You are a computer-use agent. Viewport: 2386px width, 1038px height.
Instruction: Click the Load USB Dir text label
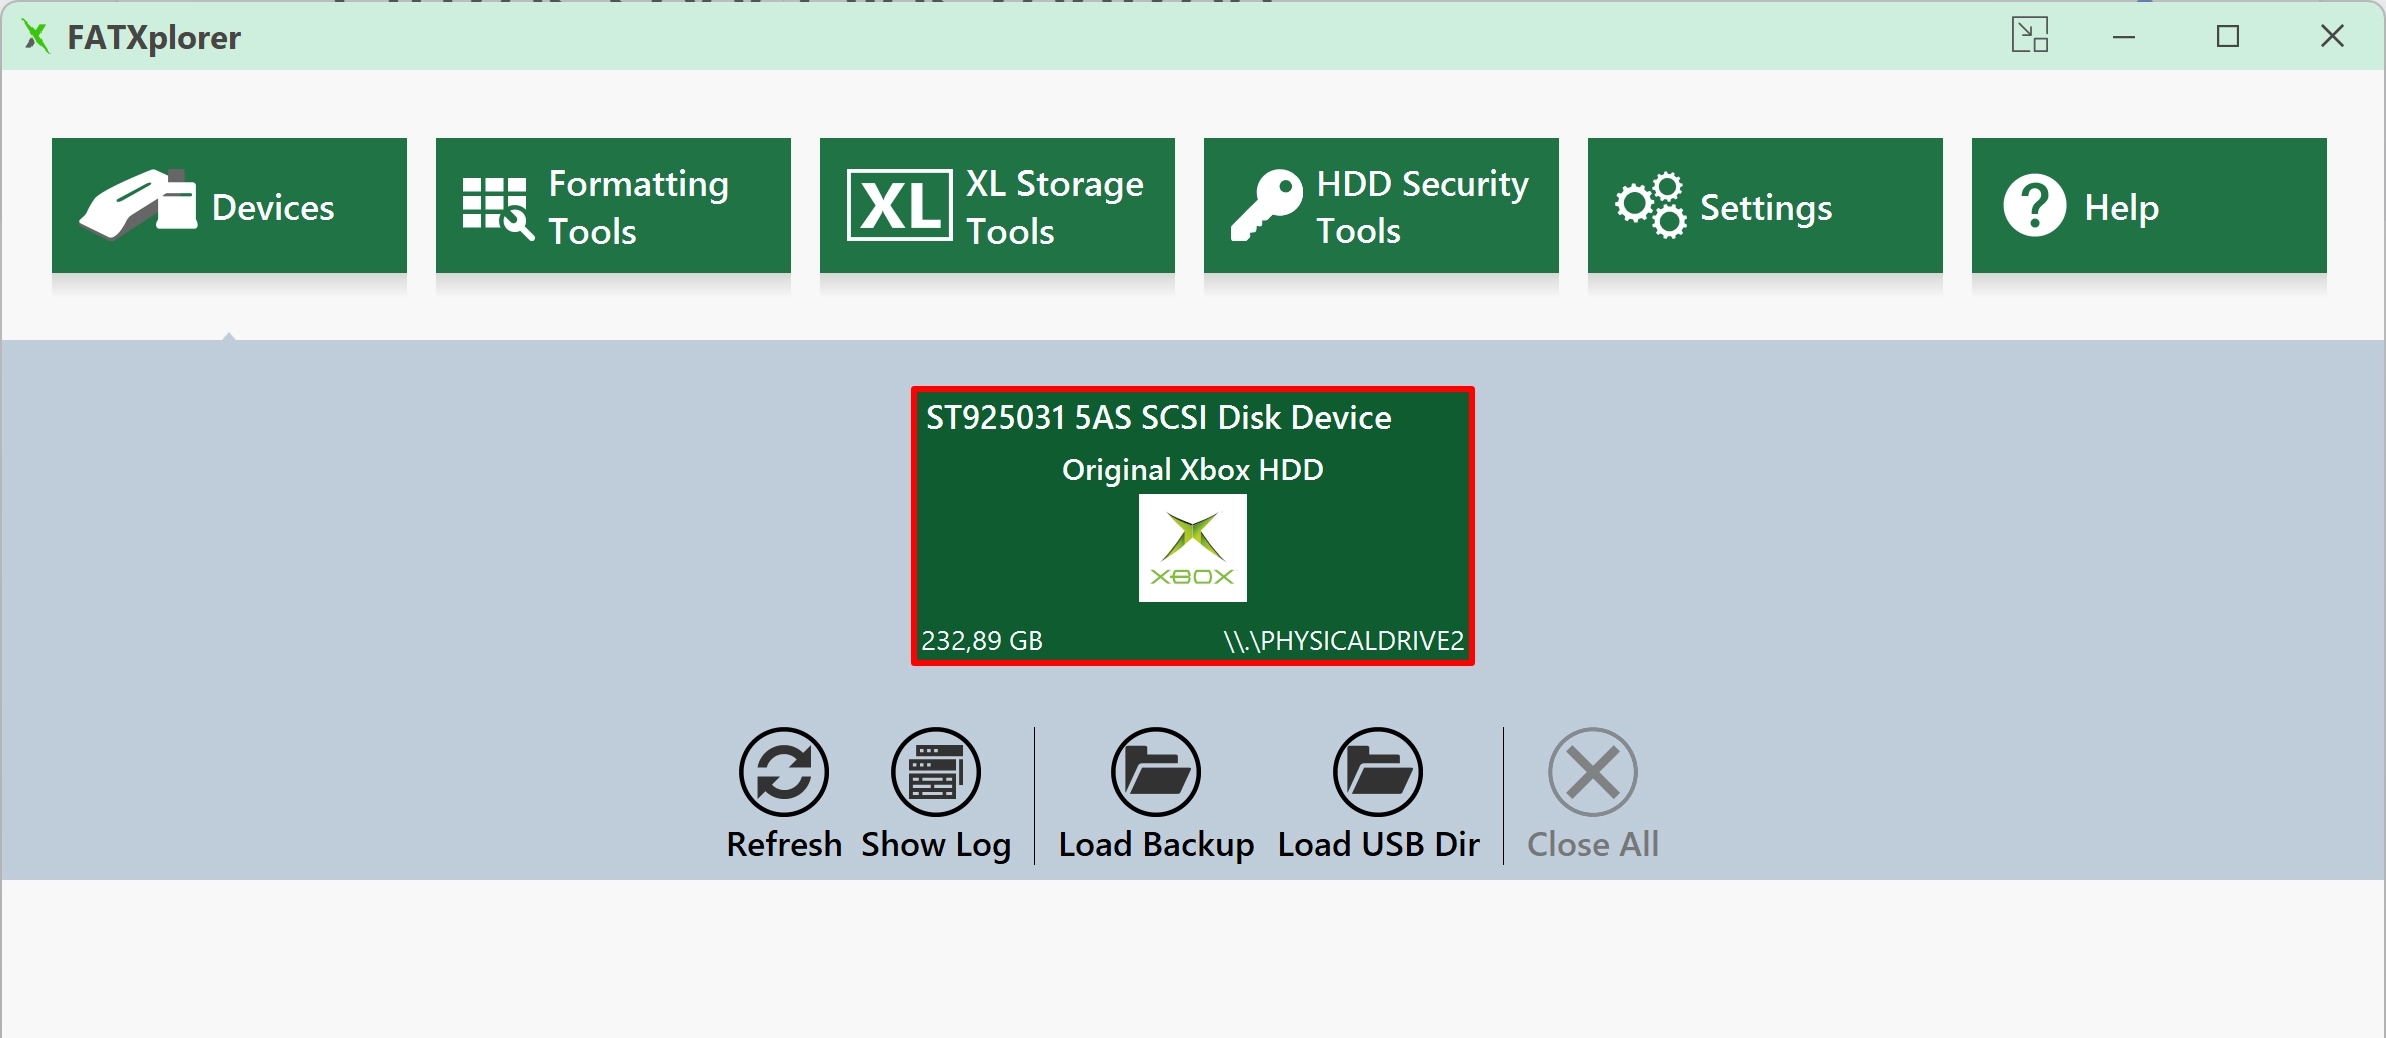click(1378, 845)
